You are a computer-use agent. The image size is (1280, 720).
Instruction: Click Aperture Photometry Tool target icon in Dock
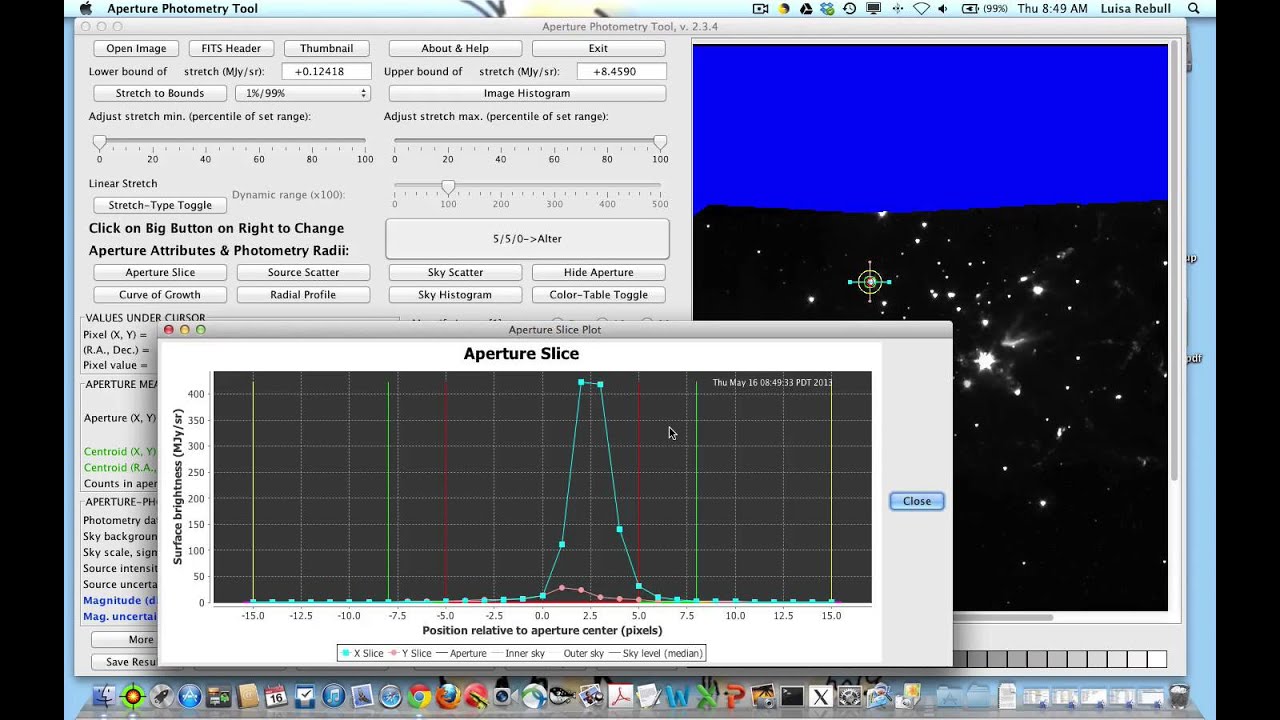(132, 696)
